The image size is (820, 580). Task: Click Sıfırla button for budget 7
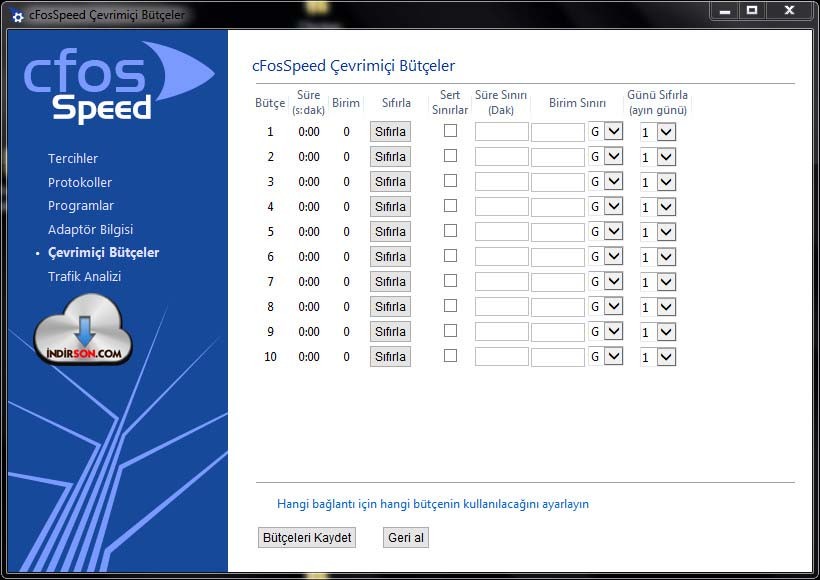pos(390,282)
